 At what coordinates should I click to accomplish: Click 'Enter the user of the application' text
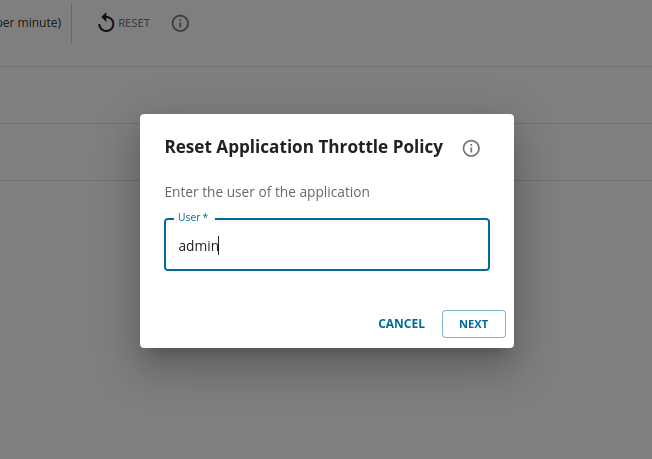pyautogui.click(x=267, y=192)
